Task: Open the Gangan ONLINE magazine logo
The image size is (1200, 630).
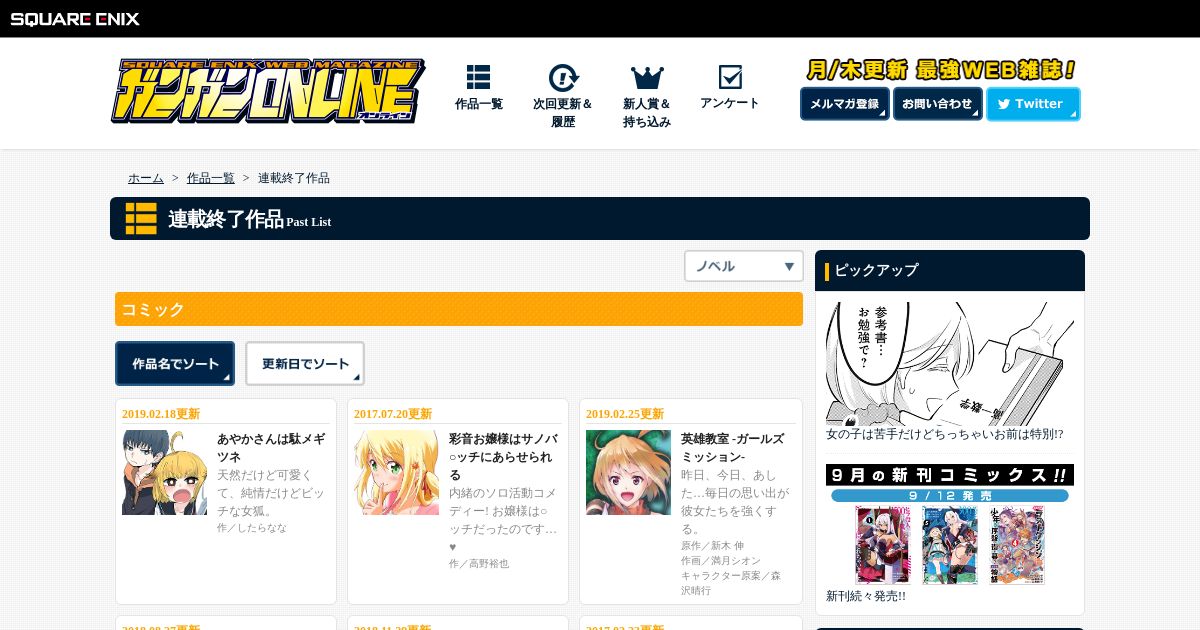Action: pos(268,91)
